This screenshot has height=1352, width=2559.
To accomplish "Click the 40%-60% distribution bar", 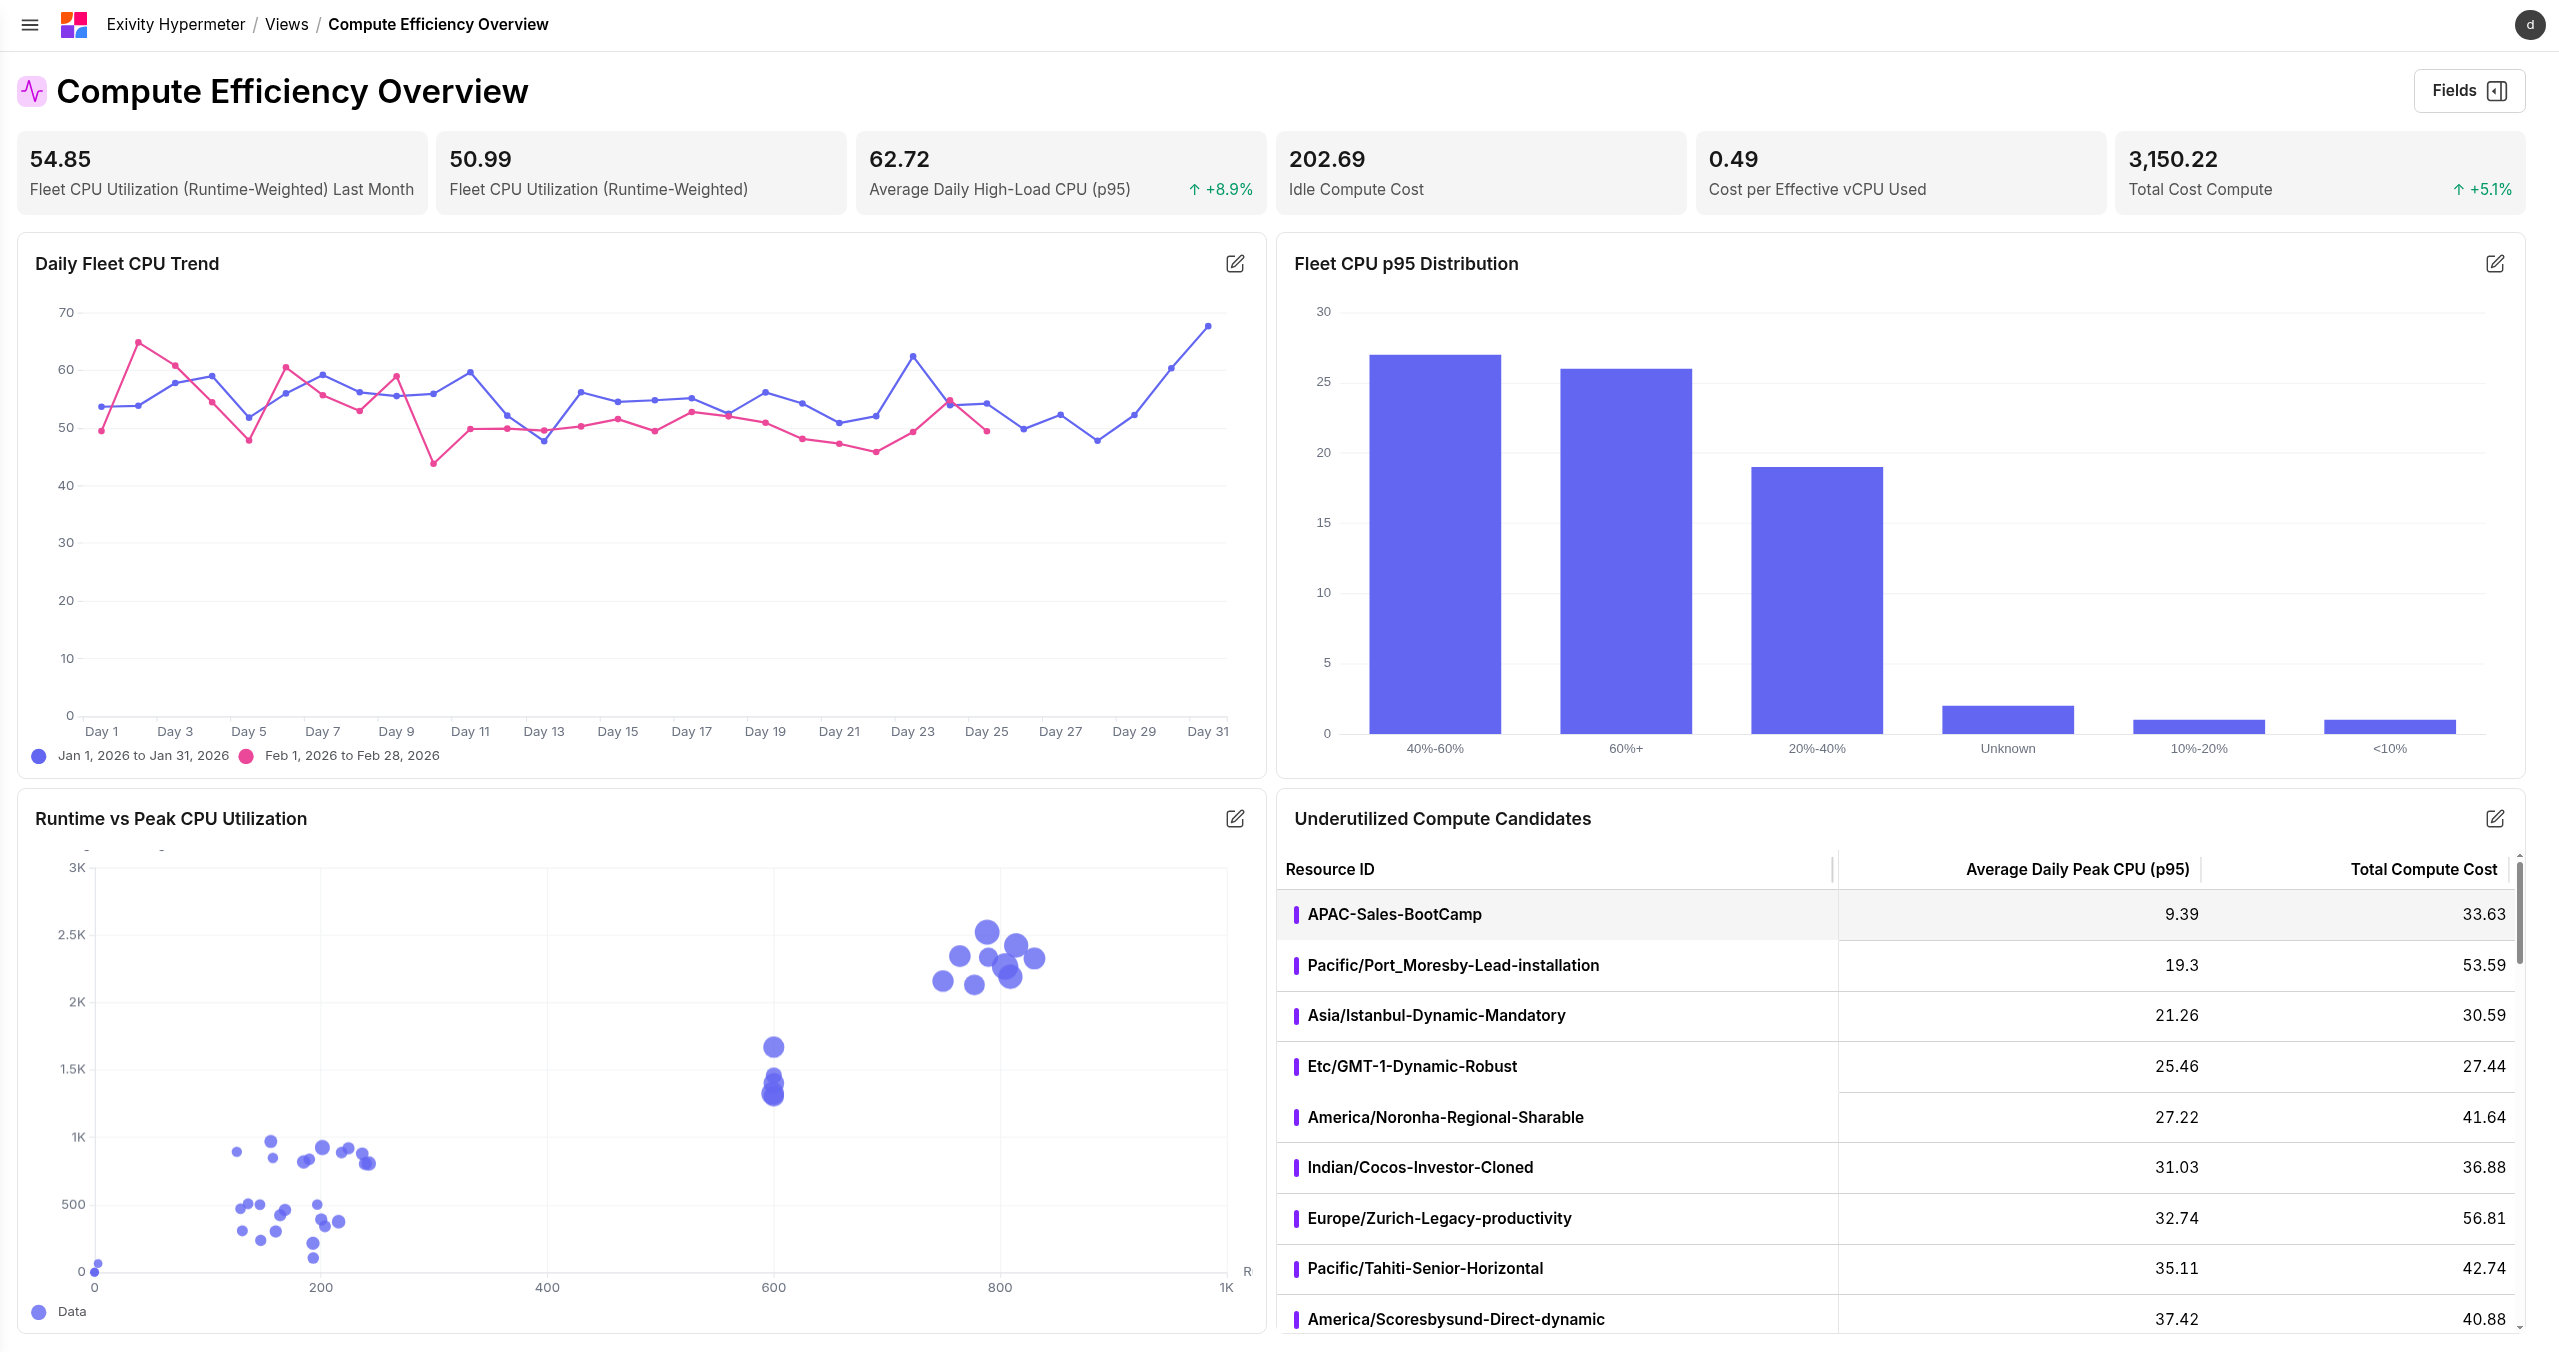I will tap(1434, 545).
